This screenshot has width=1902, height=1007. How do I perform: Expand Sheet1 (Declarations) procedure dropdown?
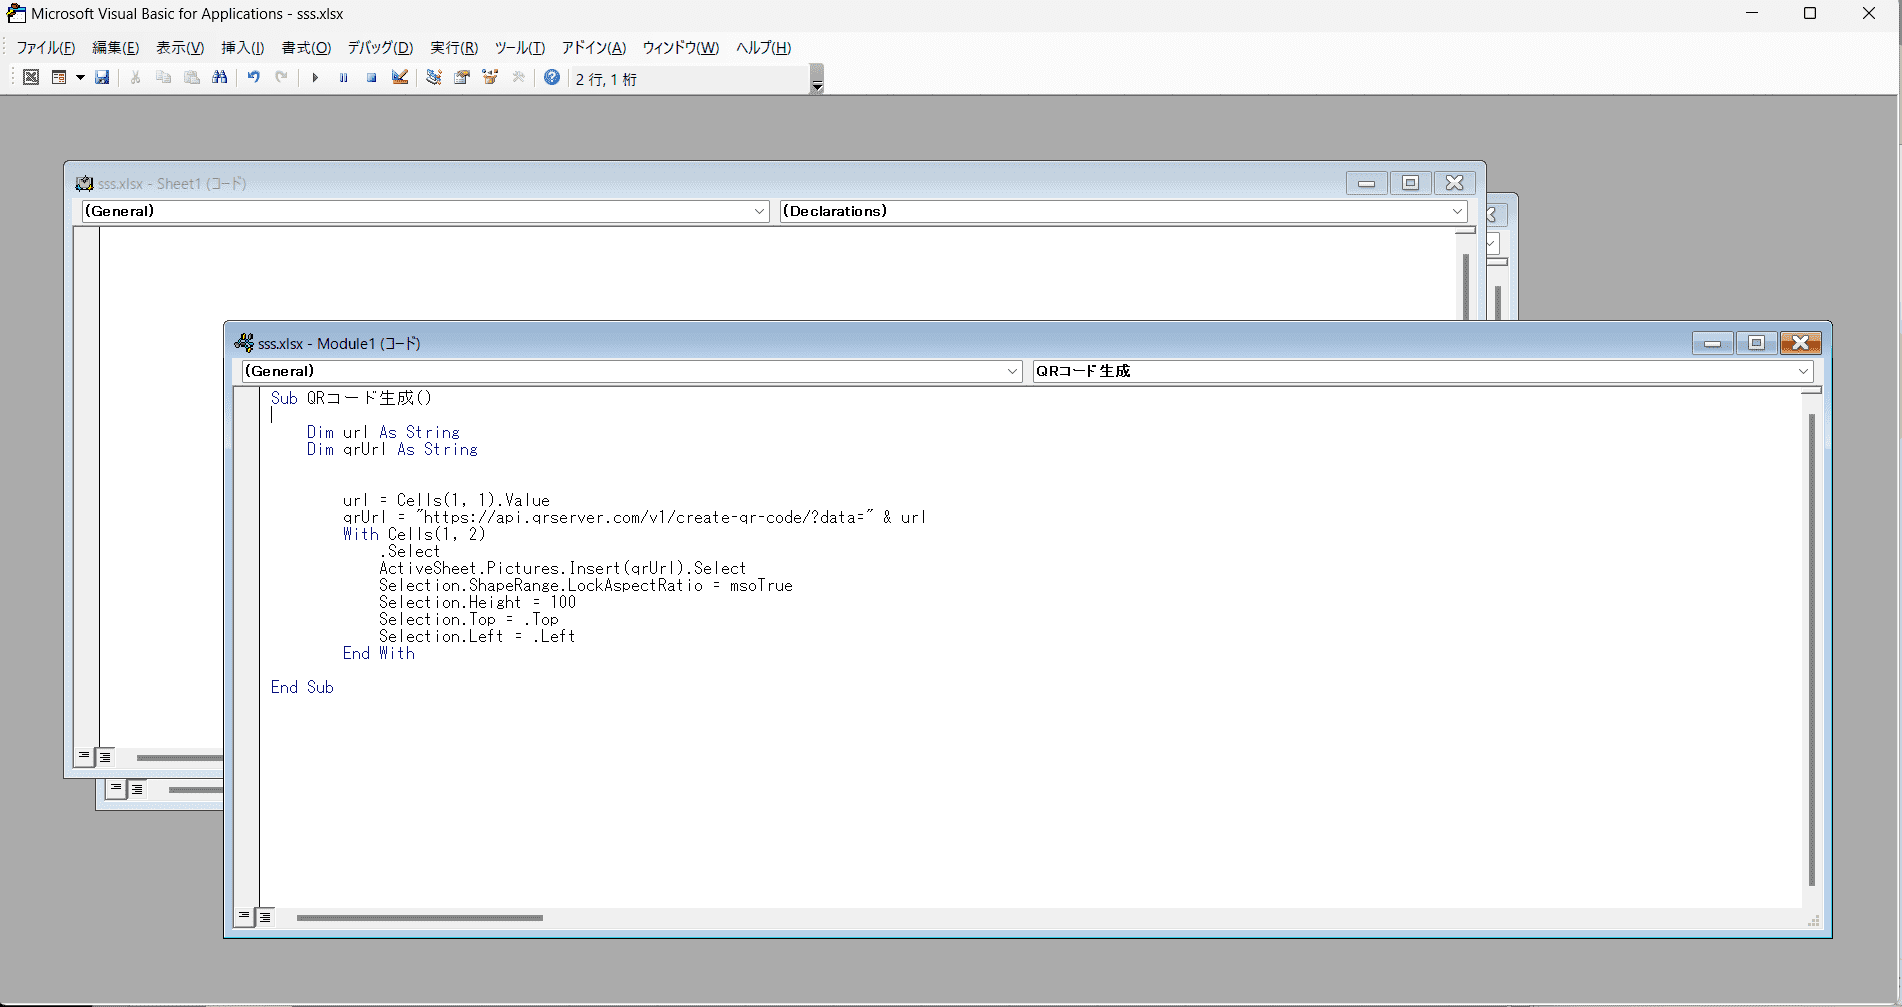pyautogui.click(x=1457, y=211)
